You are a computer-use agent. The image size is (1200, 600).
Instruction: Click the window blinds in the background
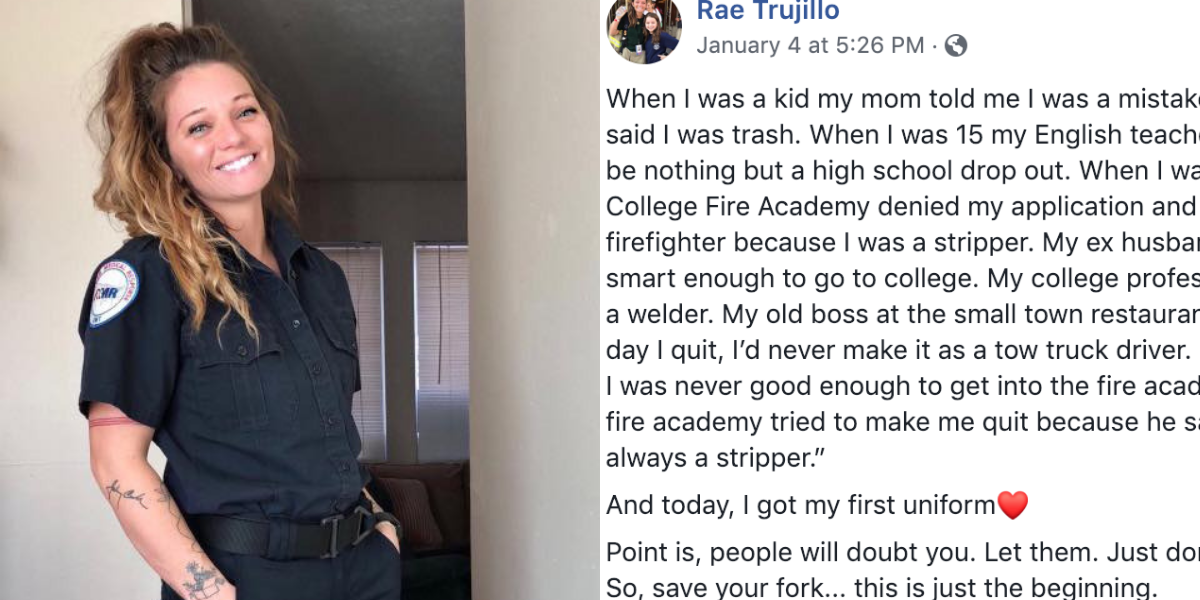click(442, 350)
